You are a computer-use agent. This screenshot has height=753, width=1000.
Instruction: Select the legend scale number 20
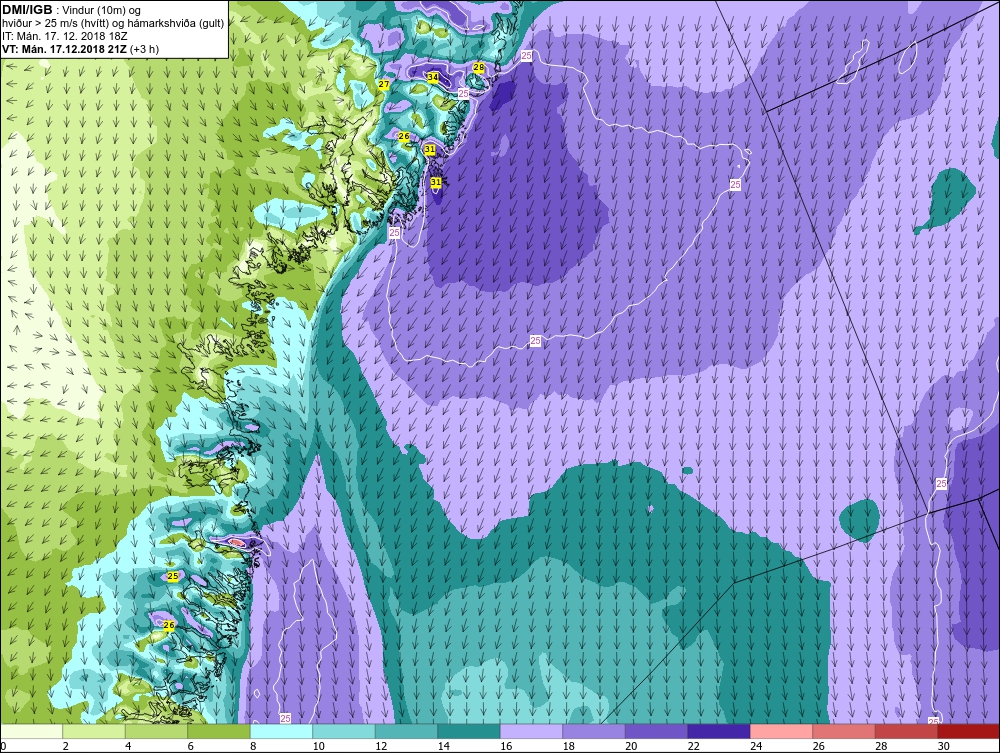point(631,746)
